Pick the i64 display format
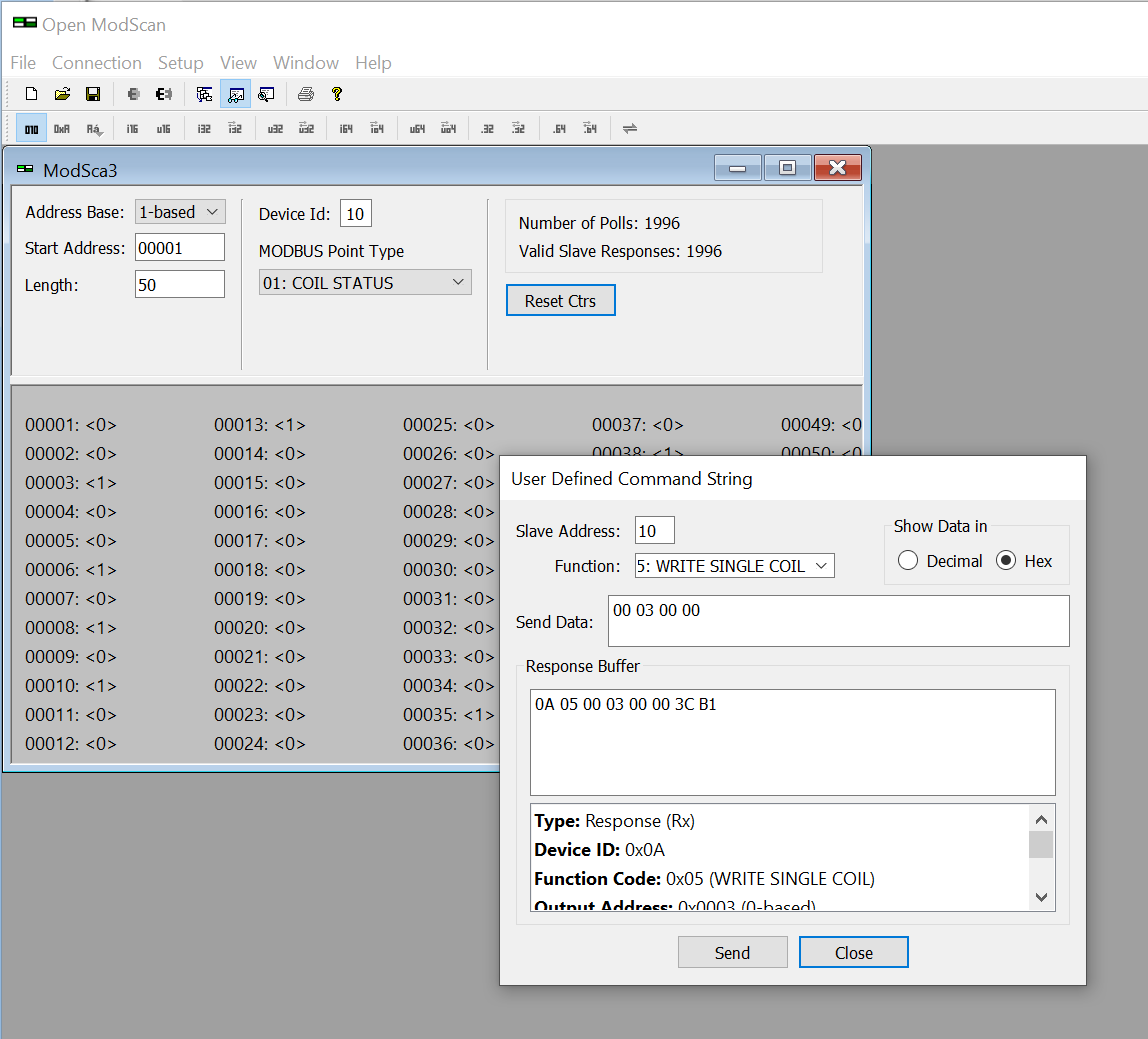The width and height of the screenshot is (1148, 1039). (x=346, y=129)
